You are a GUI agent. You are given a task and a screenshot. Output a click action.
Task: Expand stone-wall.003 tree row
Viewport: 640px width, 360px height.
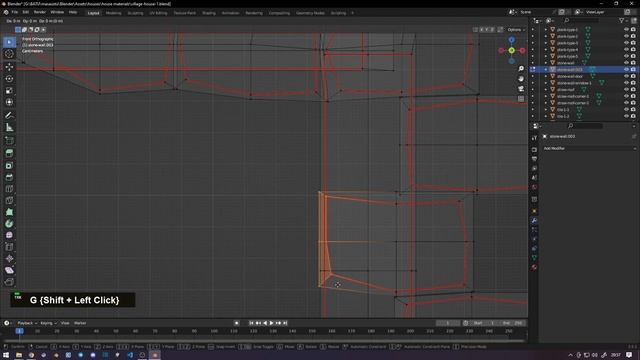[x=546, y=69]
